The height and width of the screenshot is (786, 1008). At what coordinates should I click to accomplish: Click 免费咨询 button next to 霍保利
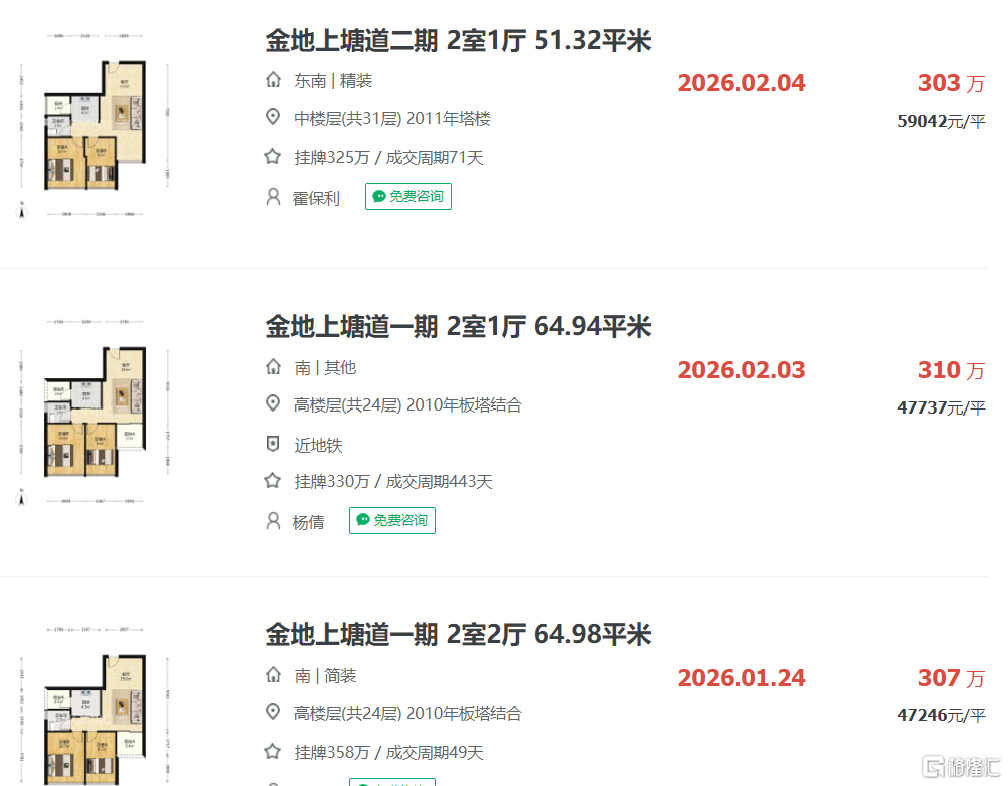[408, 197]
